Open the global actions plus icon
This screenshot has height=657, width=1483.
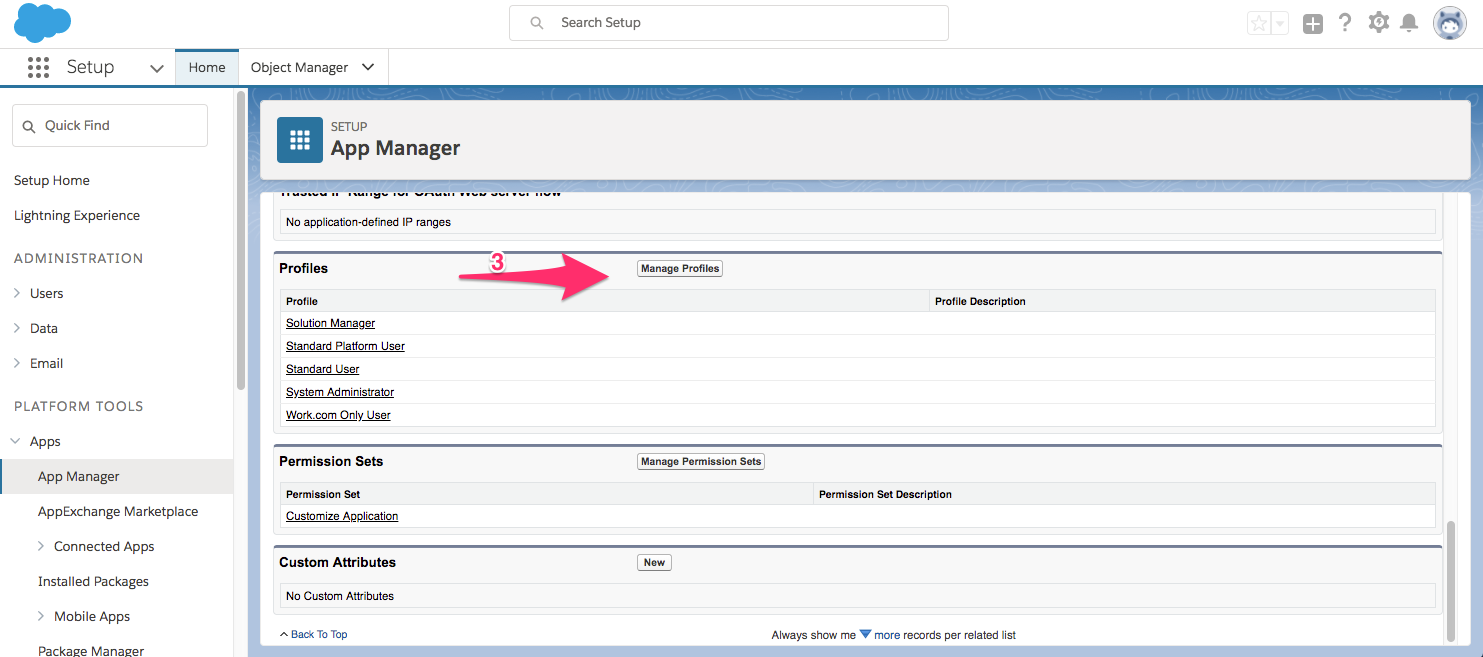(1313, 24)
